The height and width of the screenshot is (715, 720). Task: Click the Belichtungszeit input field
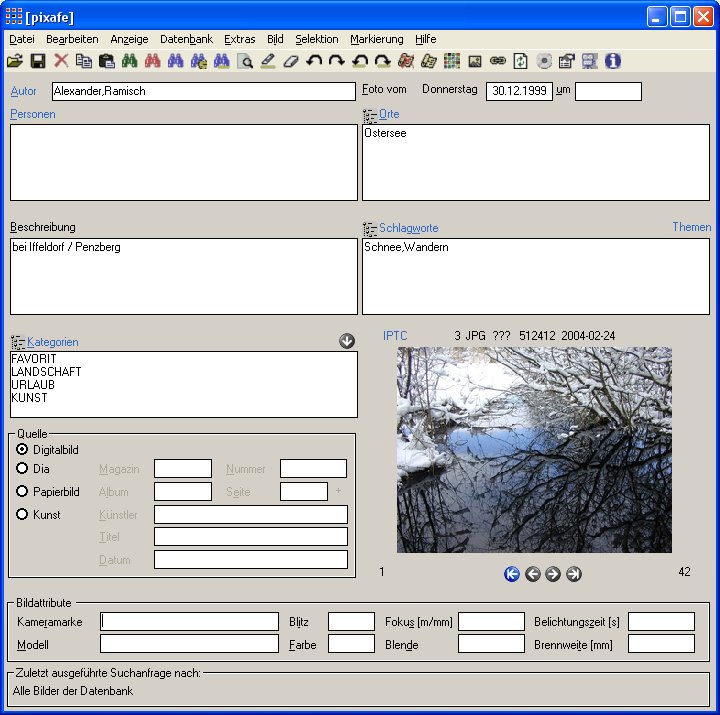(661, 621)
